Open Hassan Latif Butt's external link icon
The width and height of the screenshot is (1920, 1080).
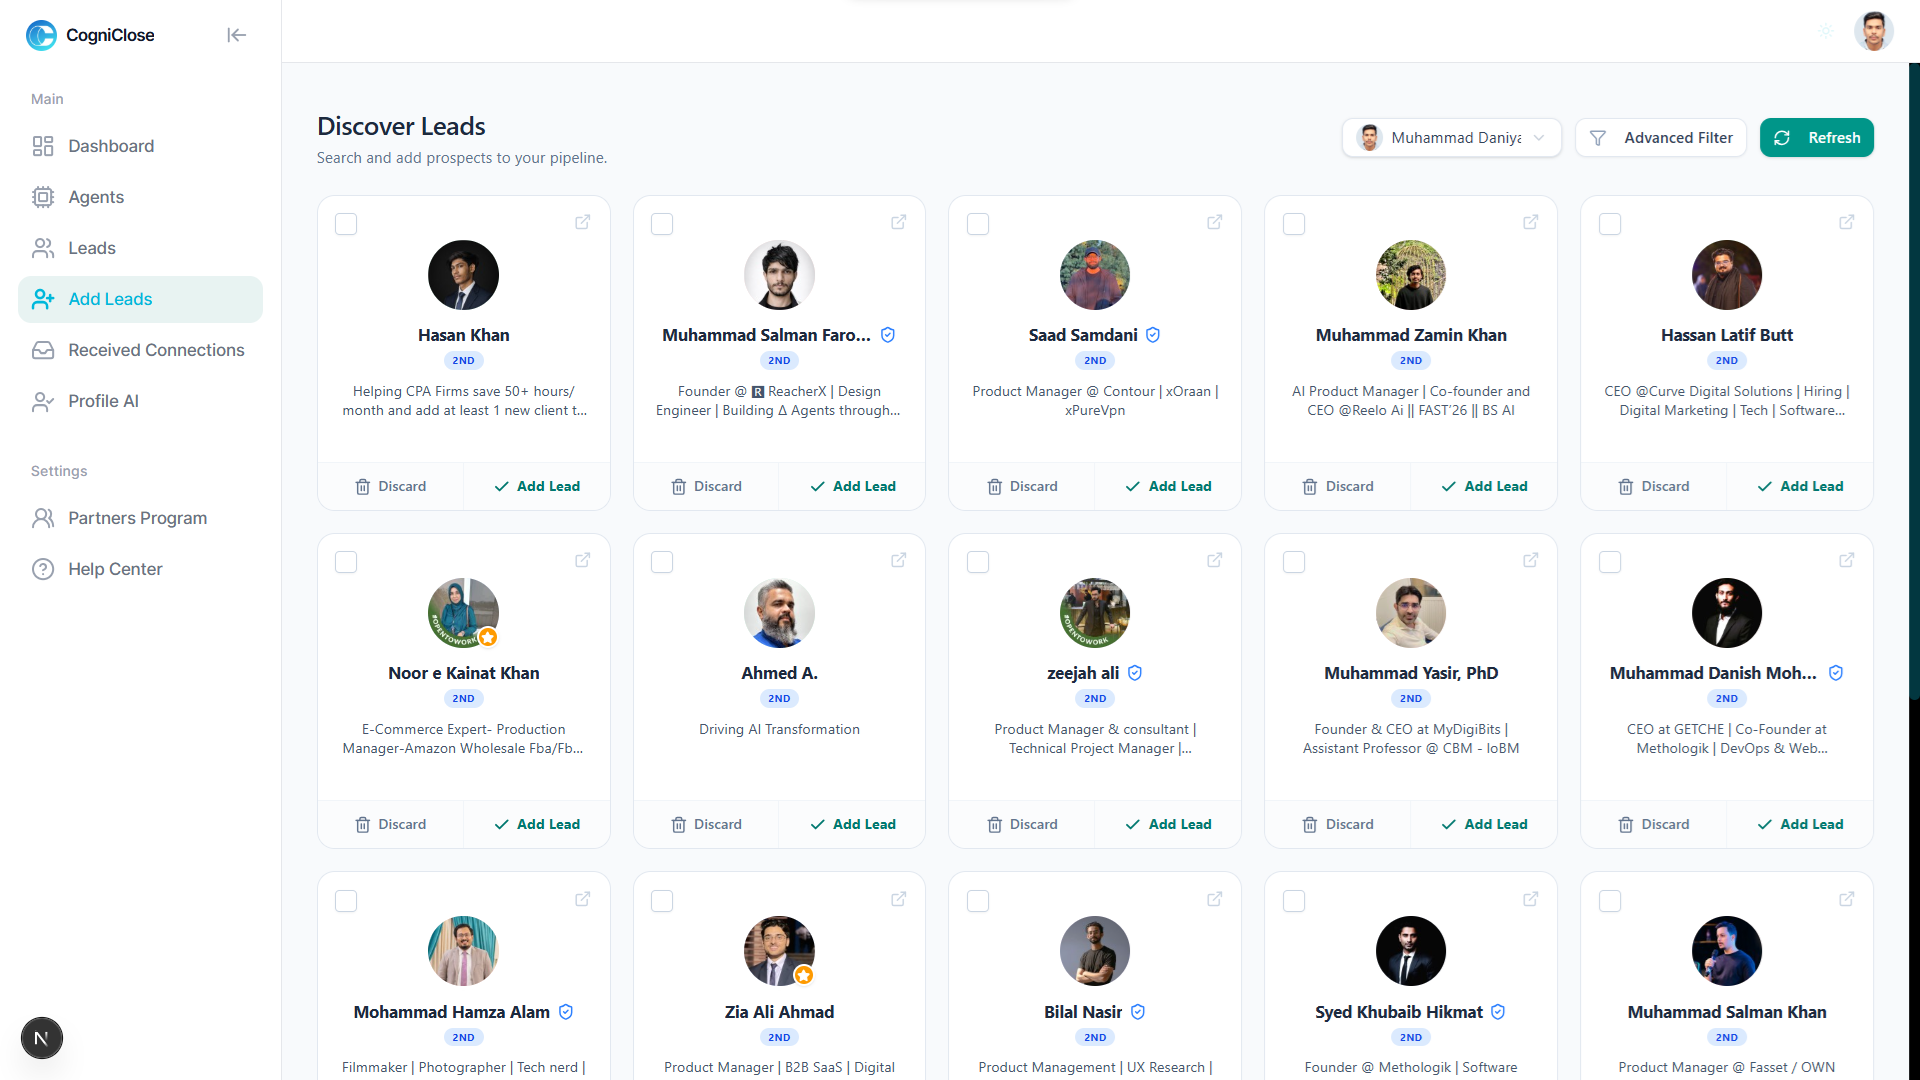click(1847, 222)
